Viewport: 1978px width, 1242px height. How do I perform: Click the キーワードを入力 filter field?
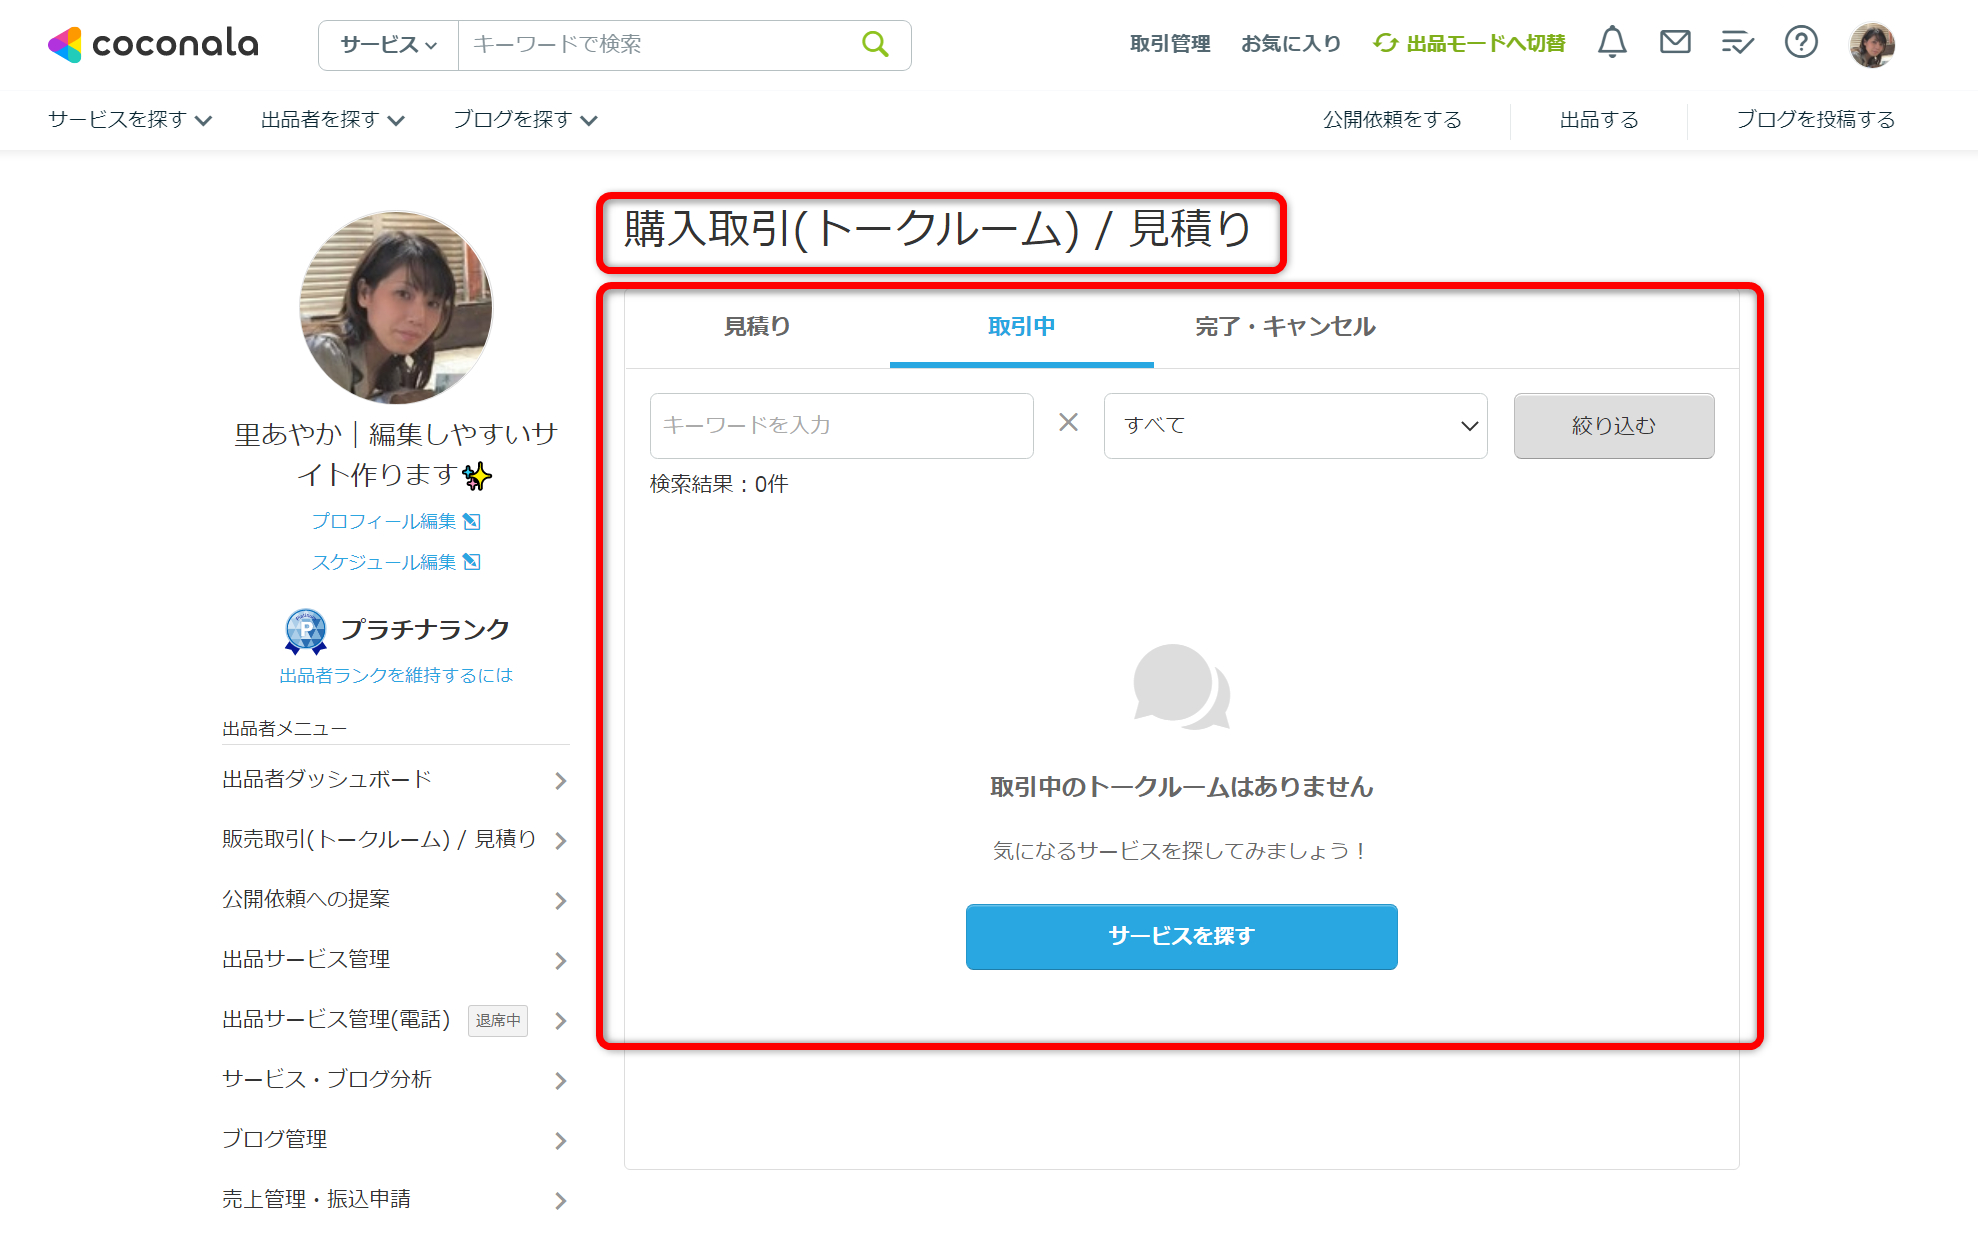pyautogui.click(x=841, y=426)
